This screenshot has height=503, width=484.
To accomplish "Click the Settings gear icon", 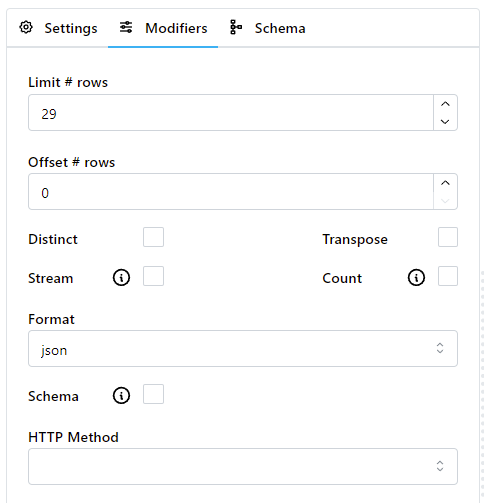I will point(26,28).
